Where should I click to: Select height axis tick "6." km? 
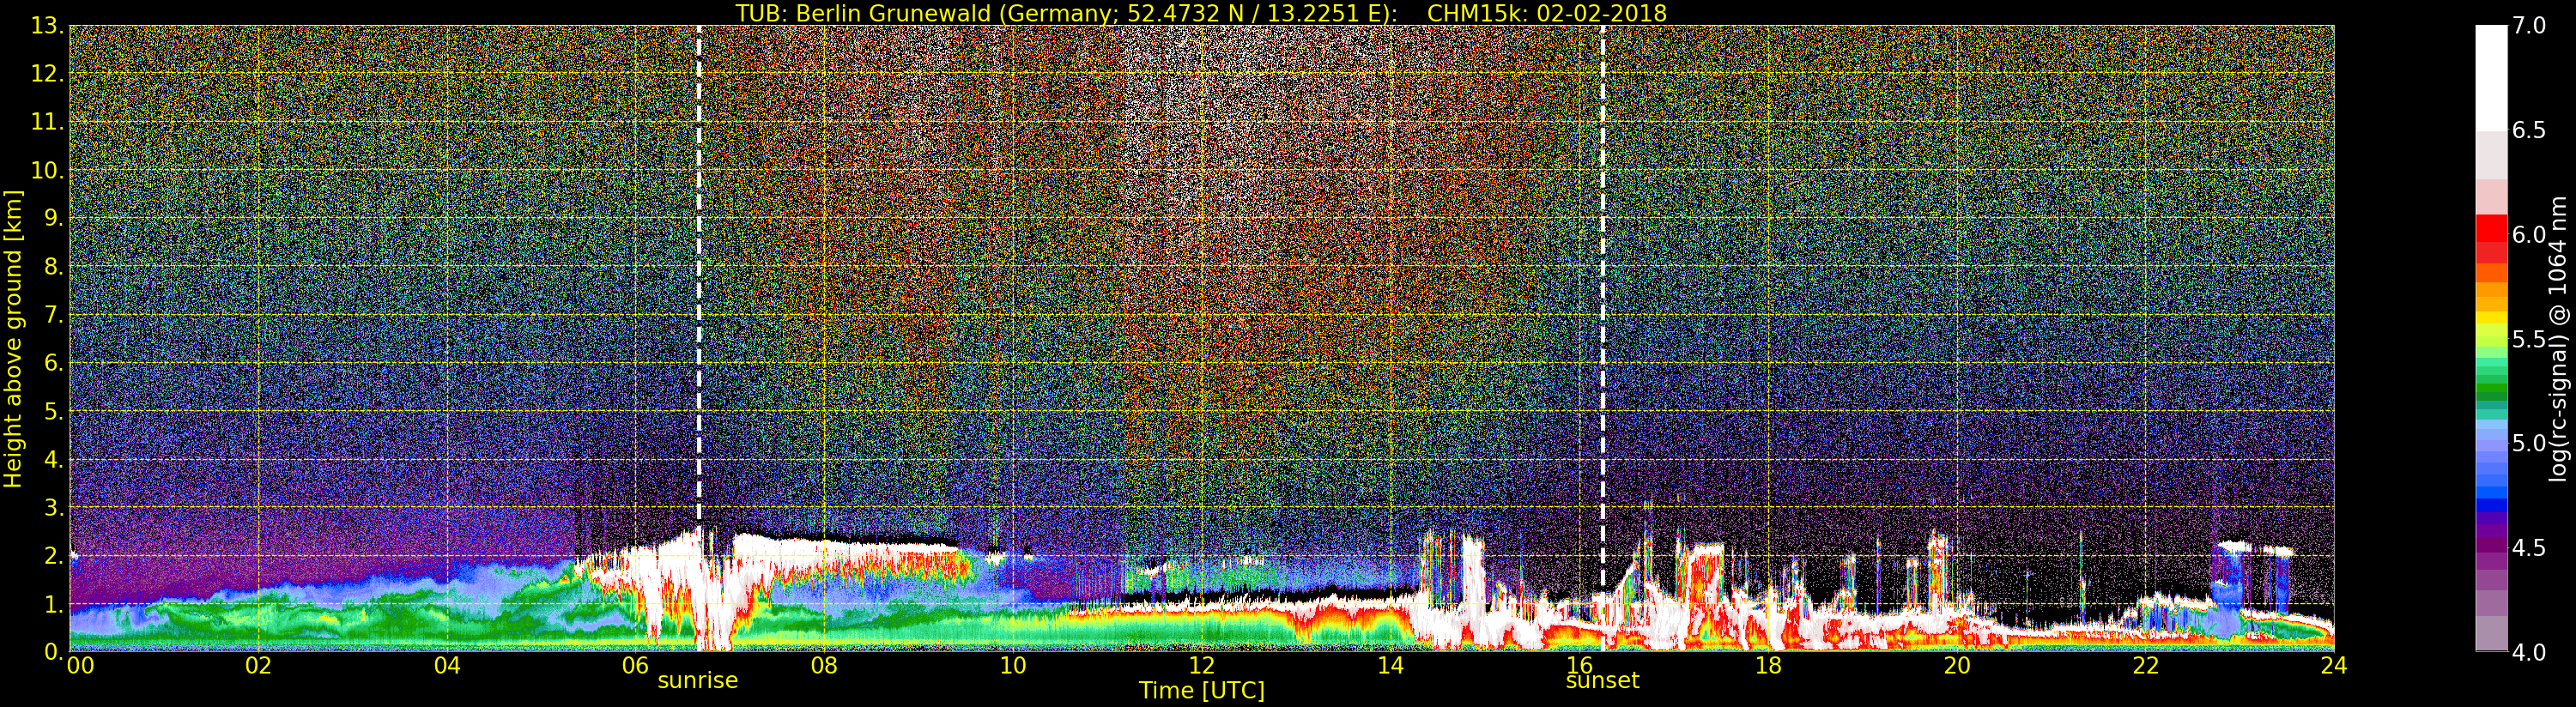pyautogui.click(x=53, y=363)
